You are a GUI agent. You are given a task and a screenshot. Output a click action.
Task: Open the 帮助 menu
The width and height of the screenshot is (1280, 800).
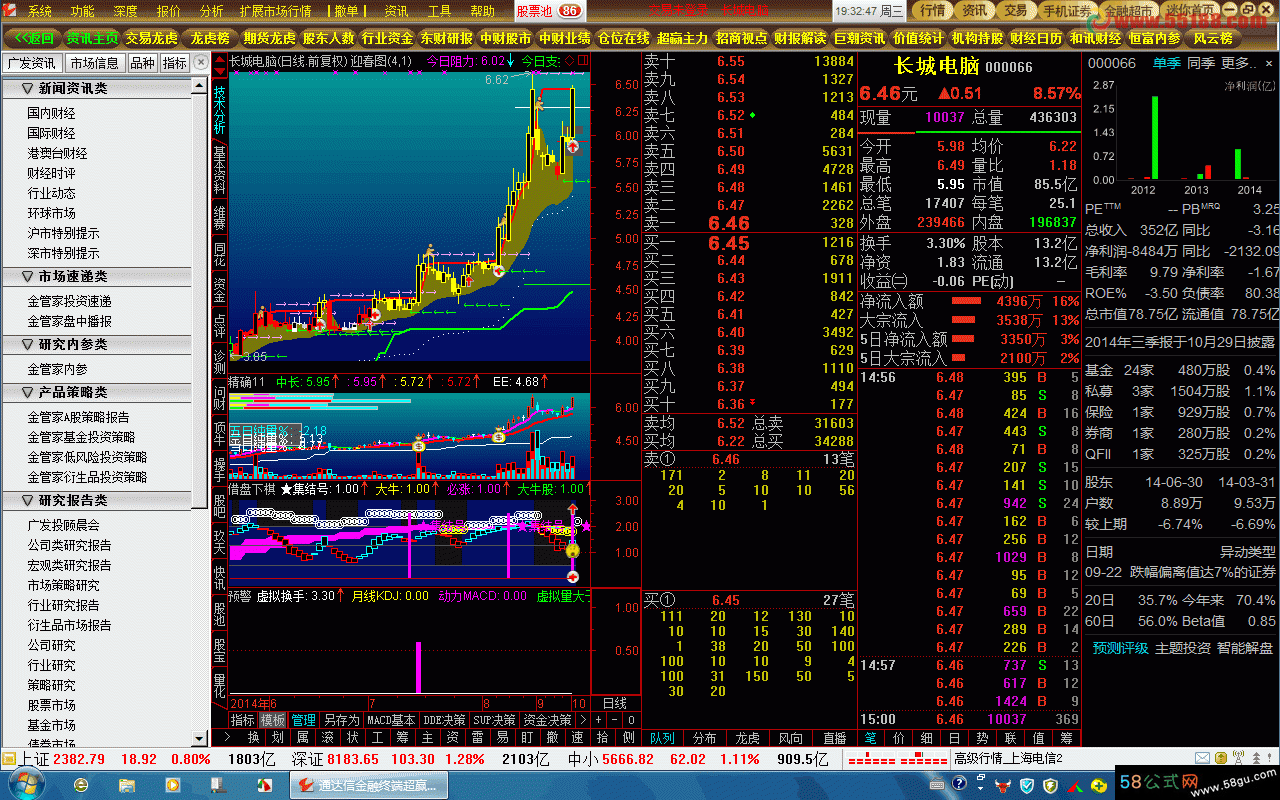point(482,11)
